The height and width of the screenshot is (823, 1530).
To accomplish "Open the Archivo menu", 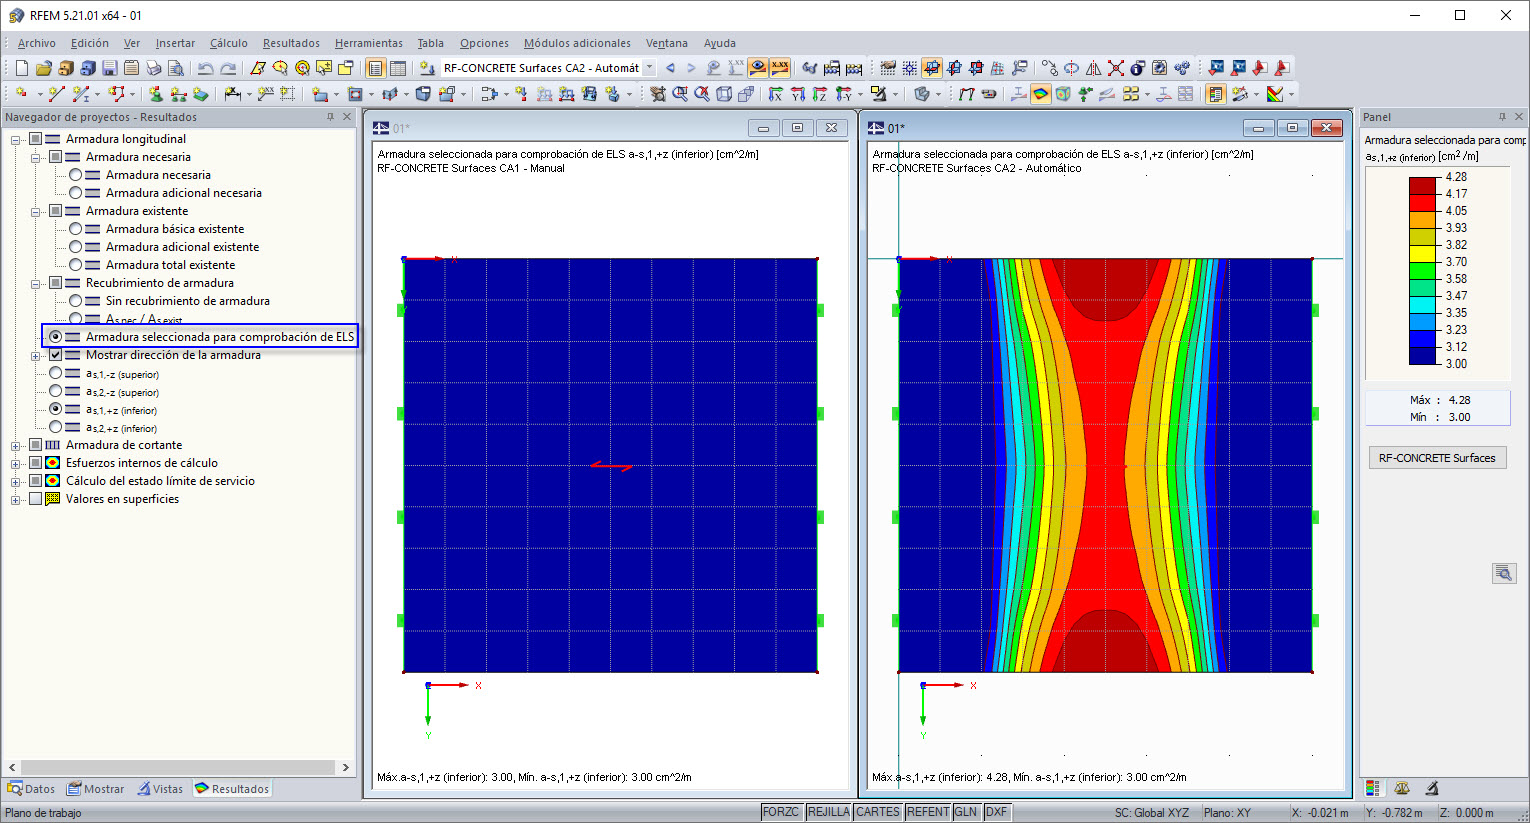I will pos(37,43).
